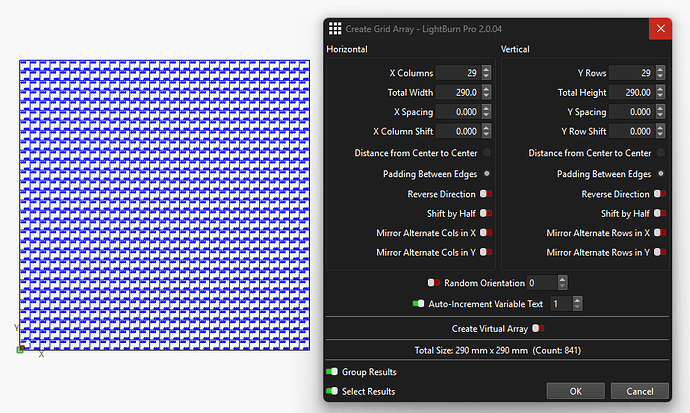
Task: Click the blue grid array preview
Action: click(164, 205)
